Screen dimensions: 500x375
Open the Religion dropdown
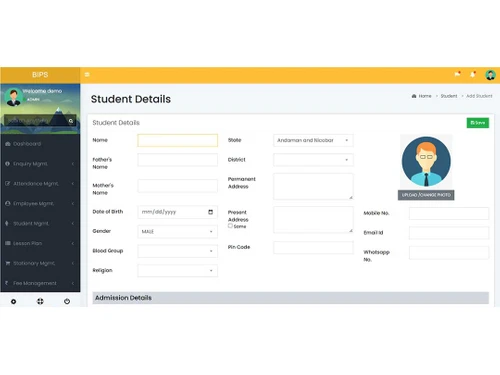click(177, 271)
